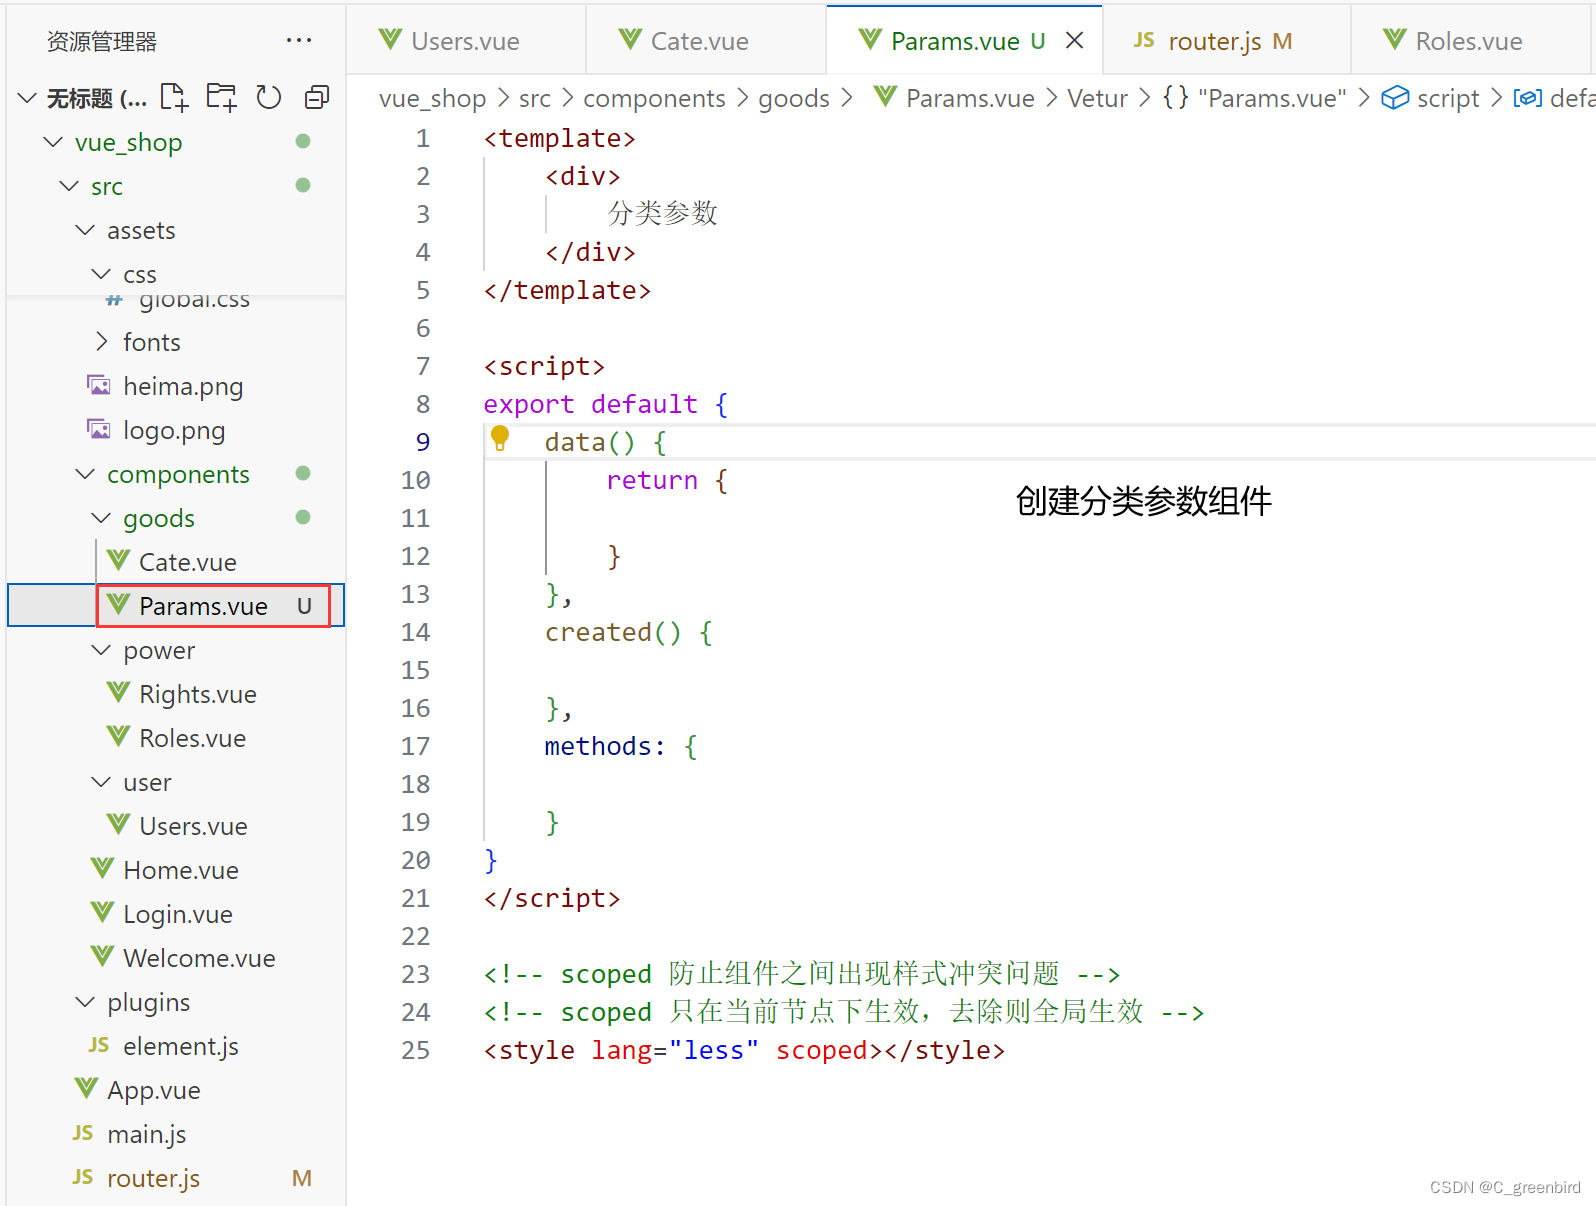Open heima.png from the file tree
Image resolution: width=1596 pixels, height=1206 pixels.
point(176,386)
